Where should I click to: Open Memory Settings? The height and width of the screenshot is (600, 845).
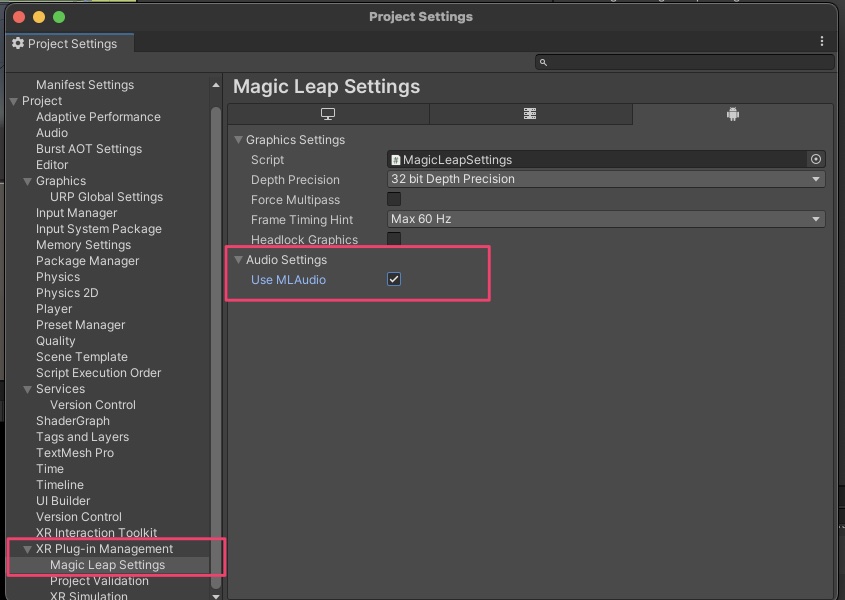84,245
